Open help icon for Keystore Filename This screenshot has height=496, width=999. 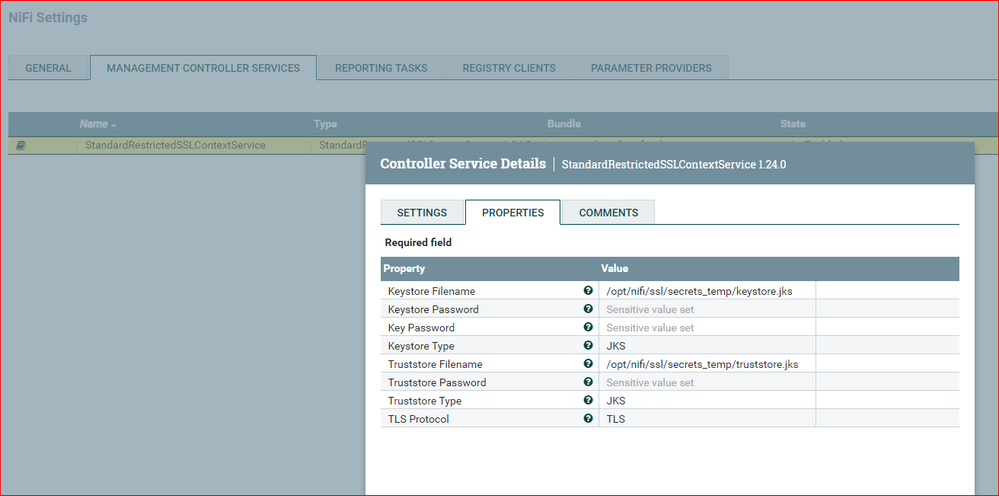[x=588, y=290]
